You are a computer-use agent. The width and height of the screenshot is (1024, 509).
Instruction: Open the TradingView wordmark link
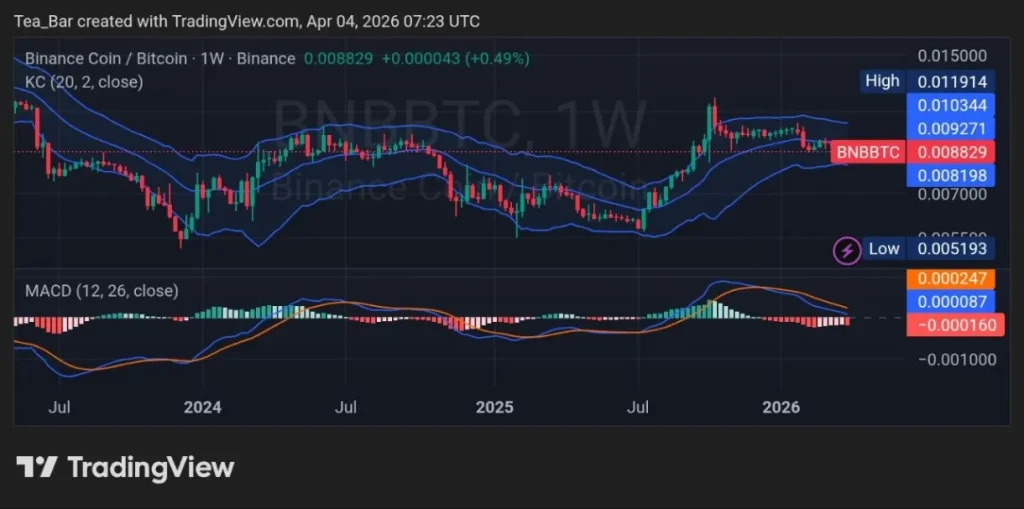(150, 467)
